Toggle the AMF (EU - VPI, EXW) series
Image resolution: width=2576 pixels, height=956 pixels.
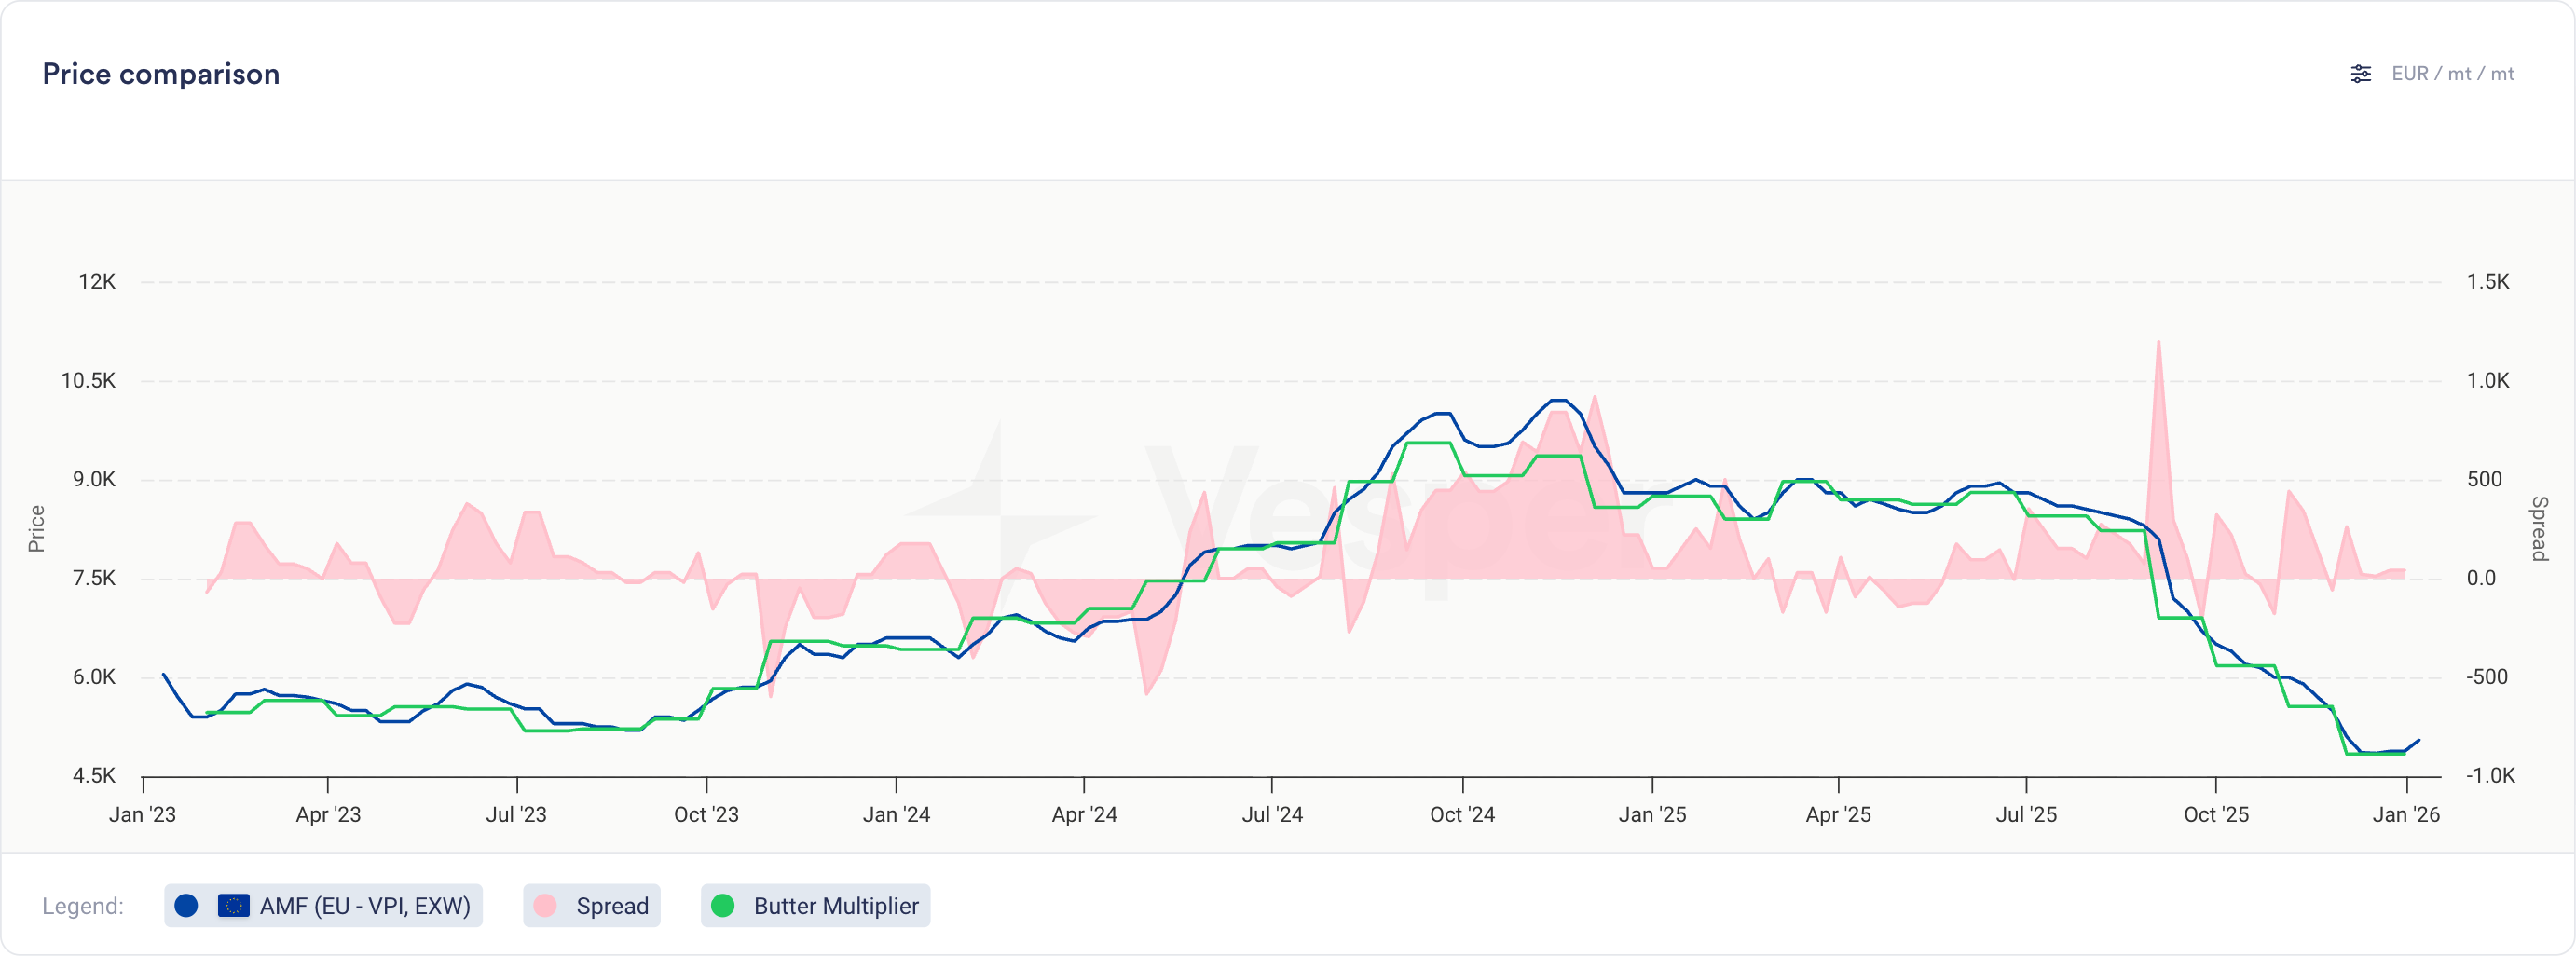pos(323,906)
